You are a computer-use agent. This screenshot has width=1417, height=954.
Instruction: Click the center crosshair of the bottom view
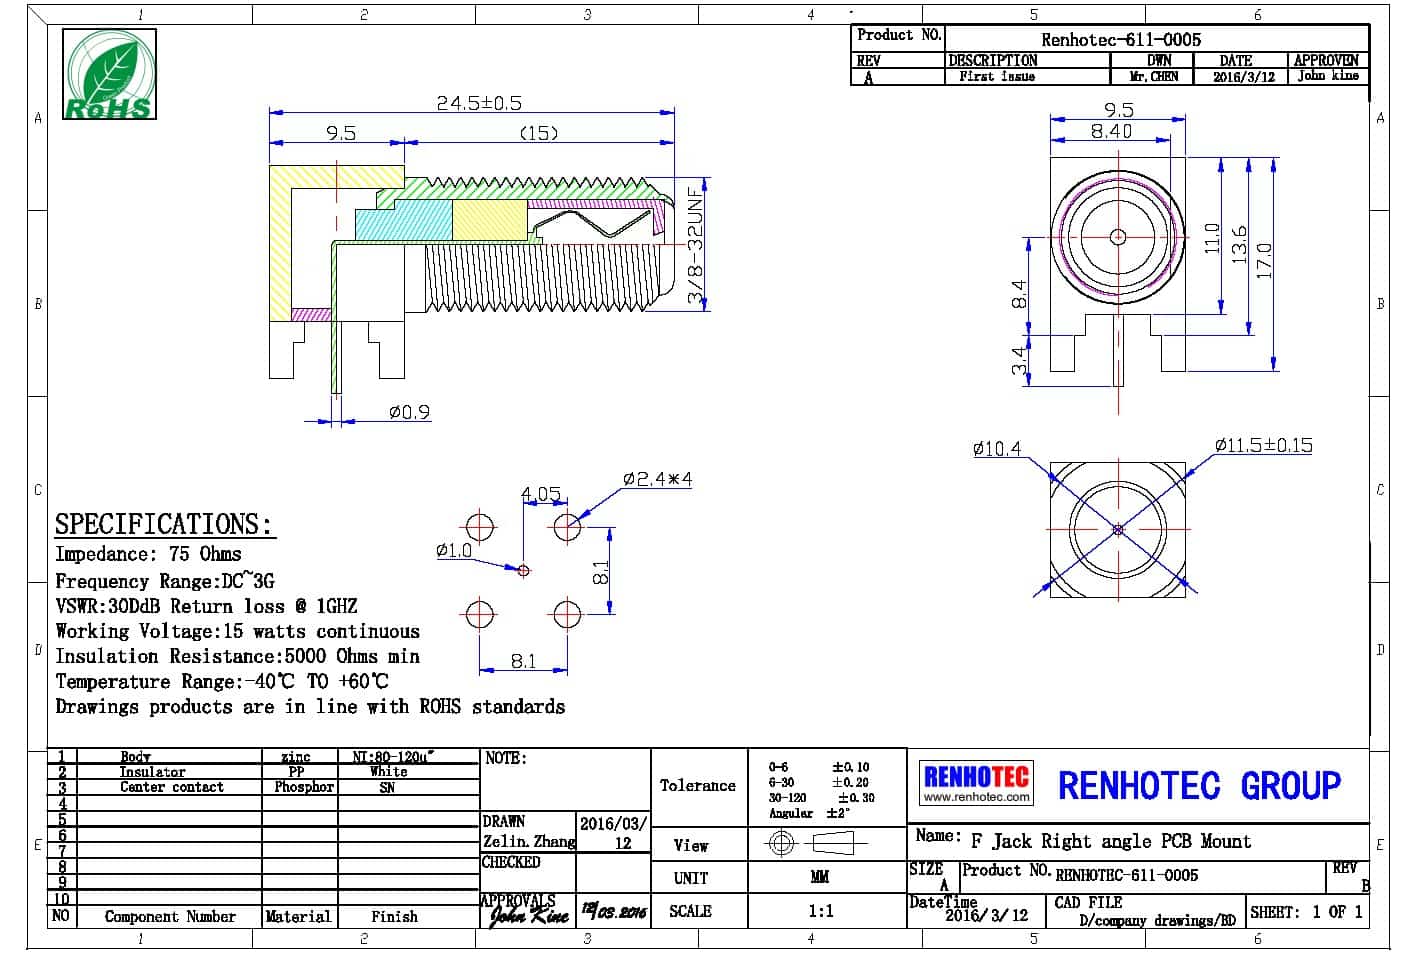(1118, 529)
